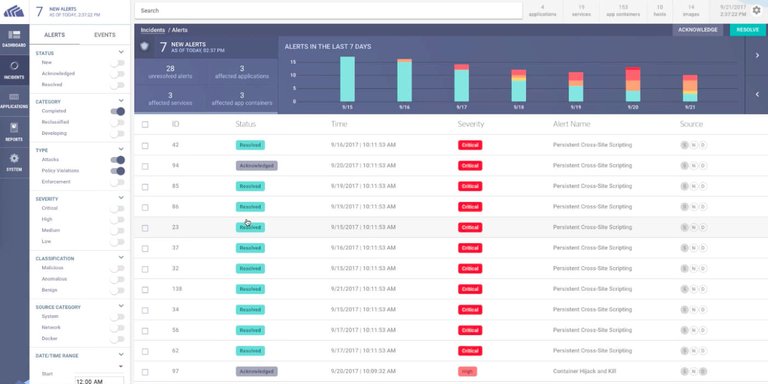The height and width of the screenshot is (384, 768).
Task: Toggle the Acknowledged status filter
Action: 118,74
